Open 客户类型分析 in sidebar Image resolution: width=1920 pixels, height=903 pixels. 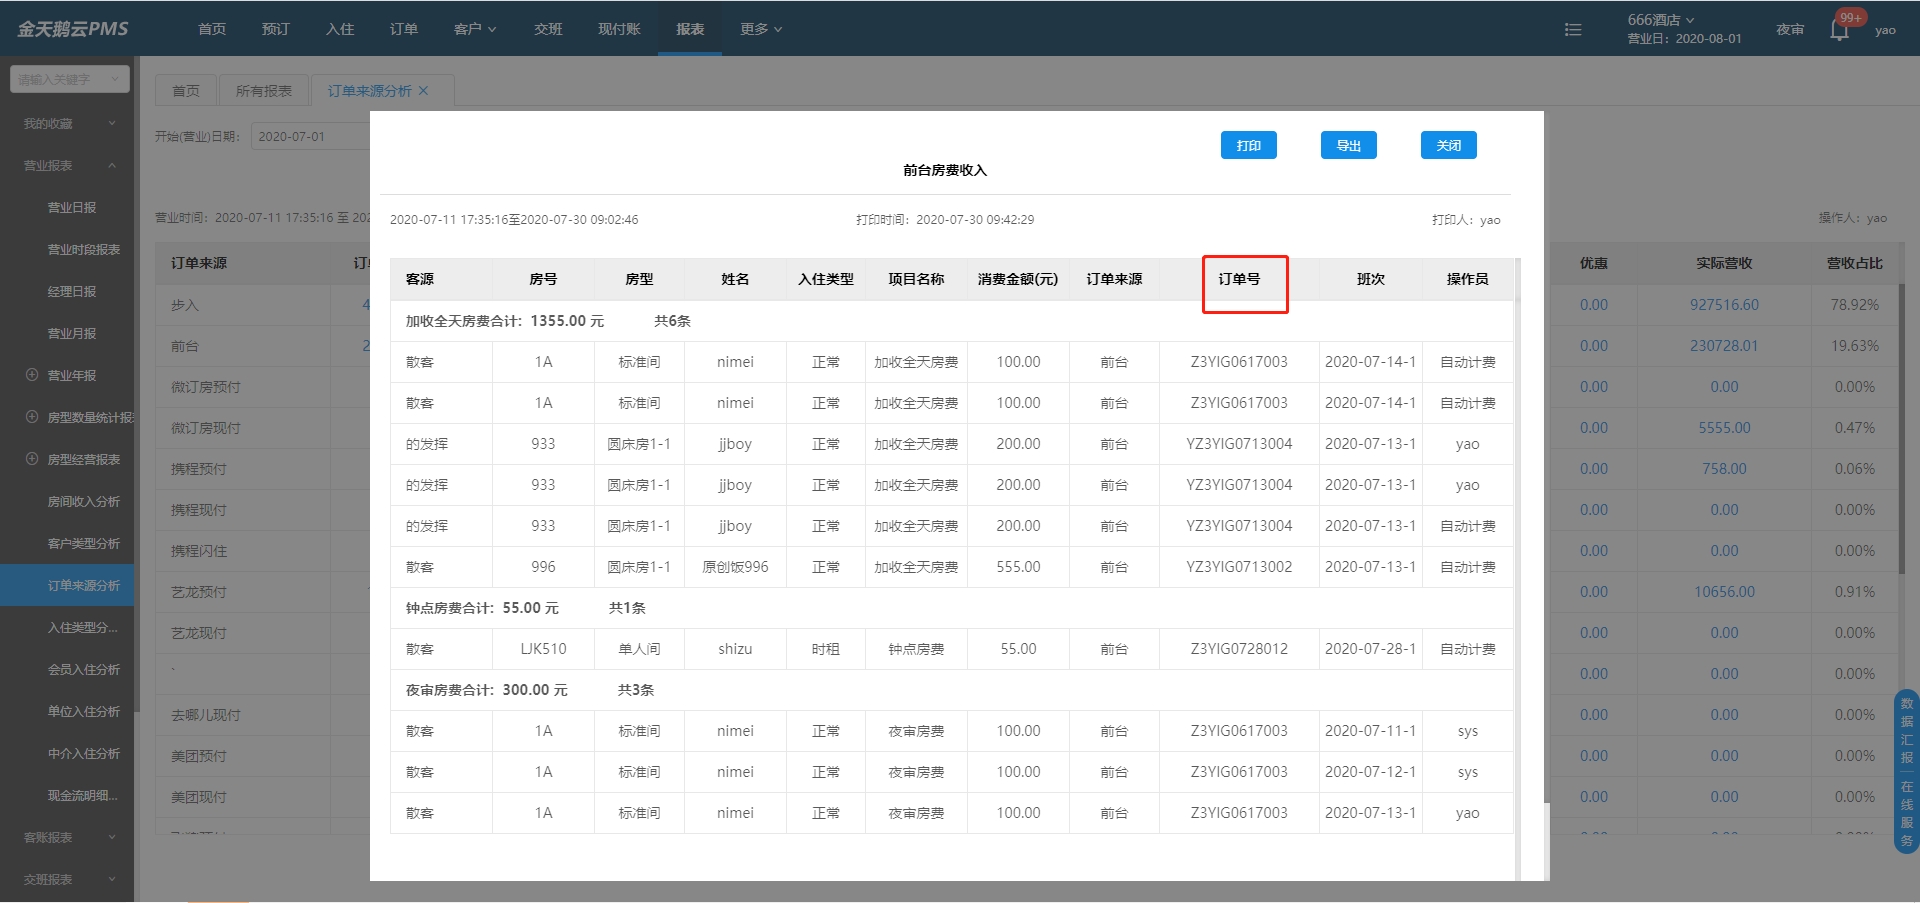tap(84, 543)
